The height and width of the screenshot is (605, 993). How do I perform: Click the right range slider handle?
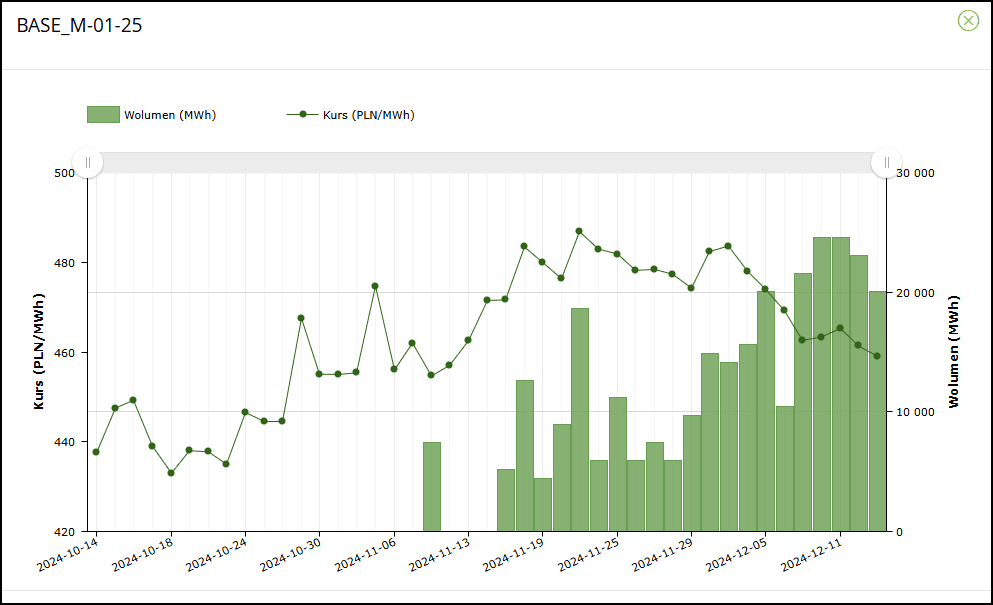point(886,162)
